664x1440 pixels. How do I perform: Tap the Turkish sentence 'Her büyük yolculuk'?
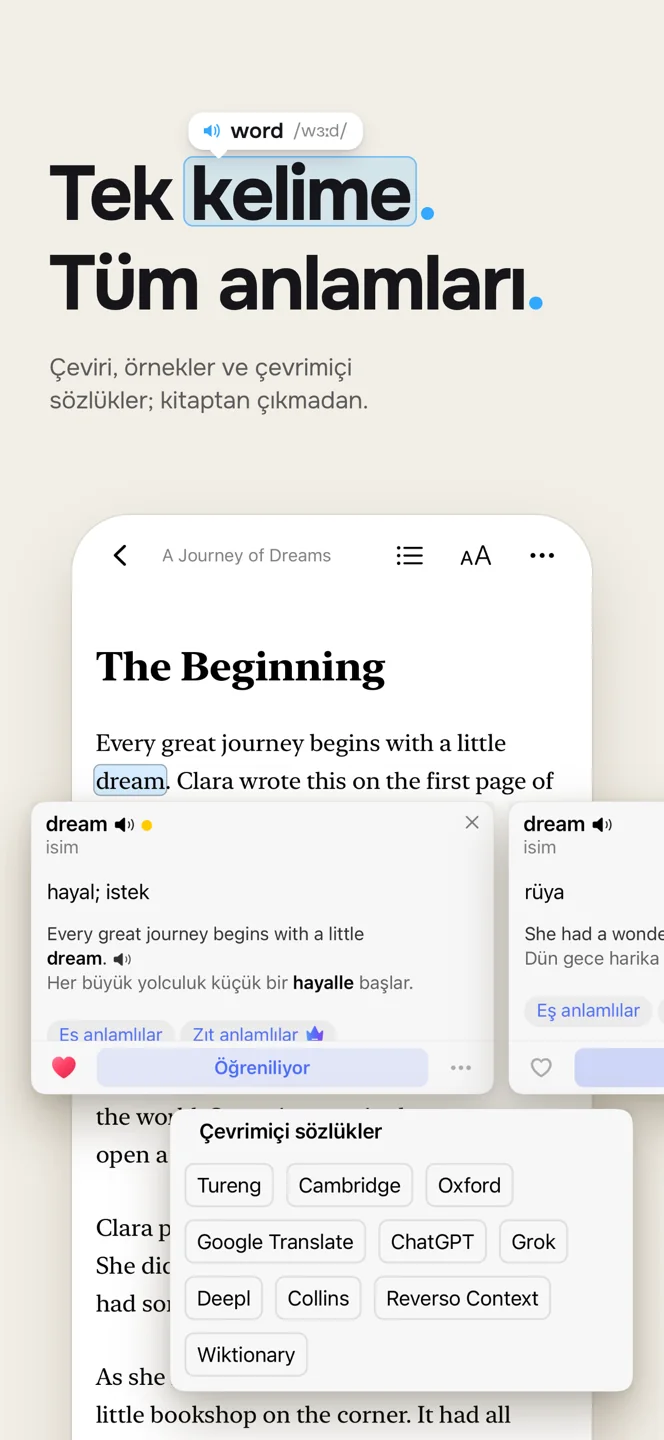pyautogui.click(x=230, y=983)
